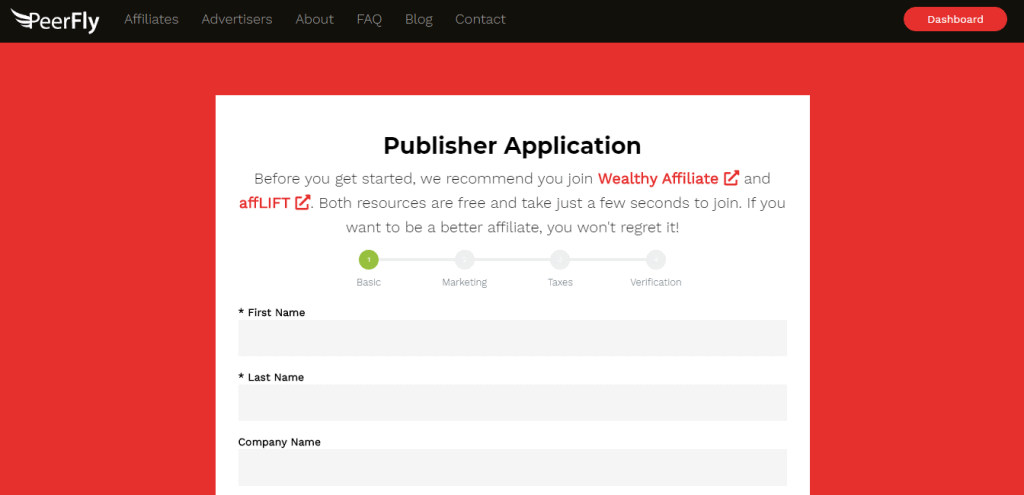Open the FAQ page

point(369,20)
